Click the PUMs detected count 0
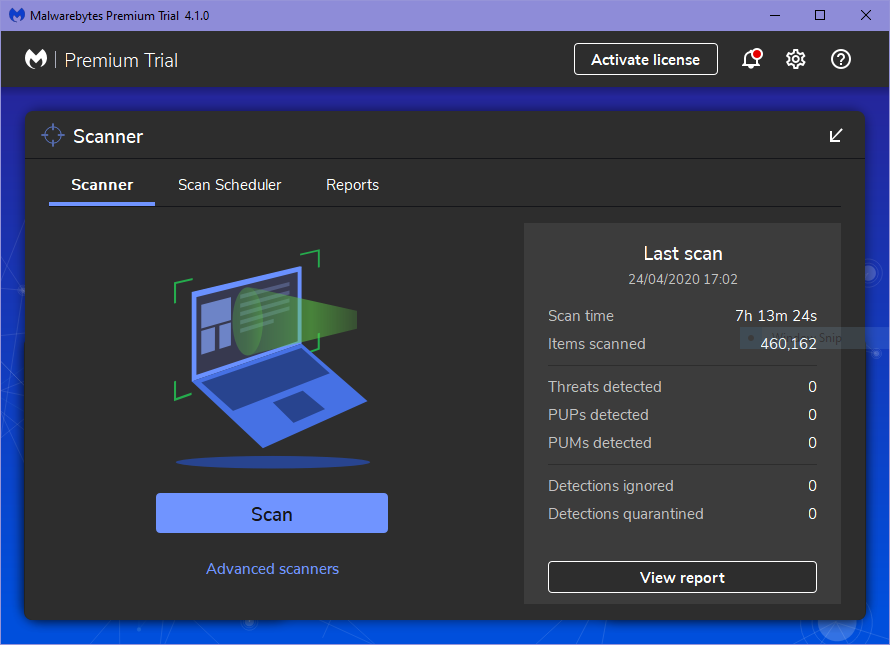Viewport: 890px width, 645px height. tap(812, 443)
